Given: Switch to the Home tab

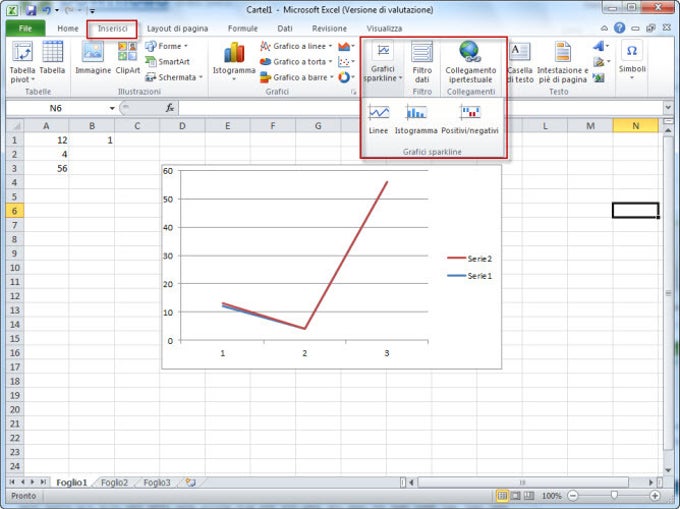Looking at the screenshot, I should point(68,29).
